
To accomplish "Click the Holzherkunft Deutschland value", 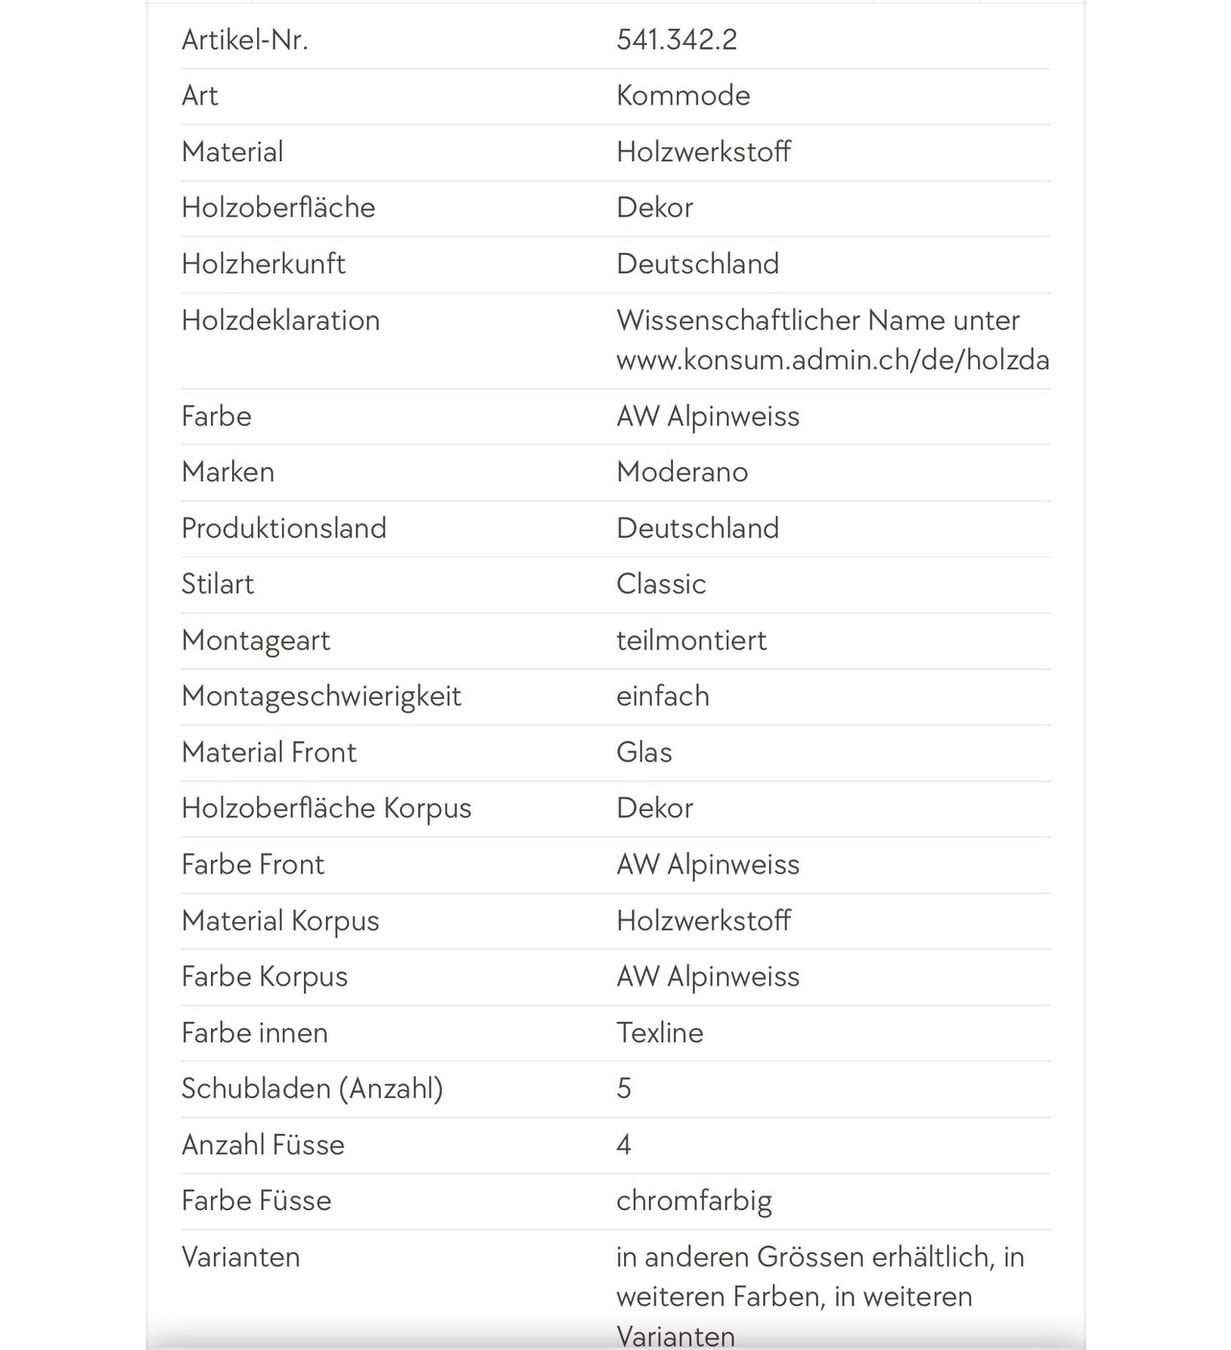I will click(x=698, y=264).
